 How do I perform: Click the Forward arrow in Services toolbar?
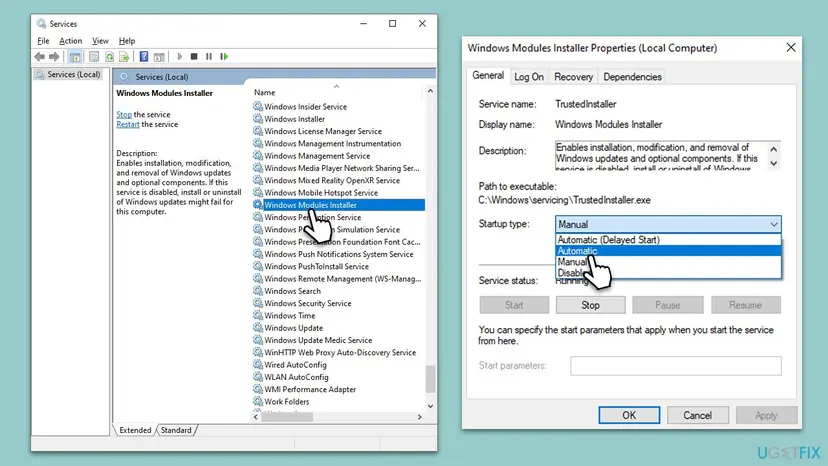tap(54, 57)
